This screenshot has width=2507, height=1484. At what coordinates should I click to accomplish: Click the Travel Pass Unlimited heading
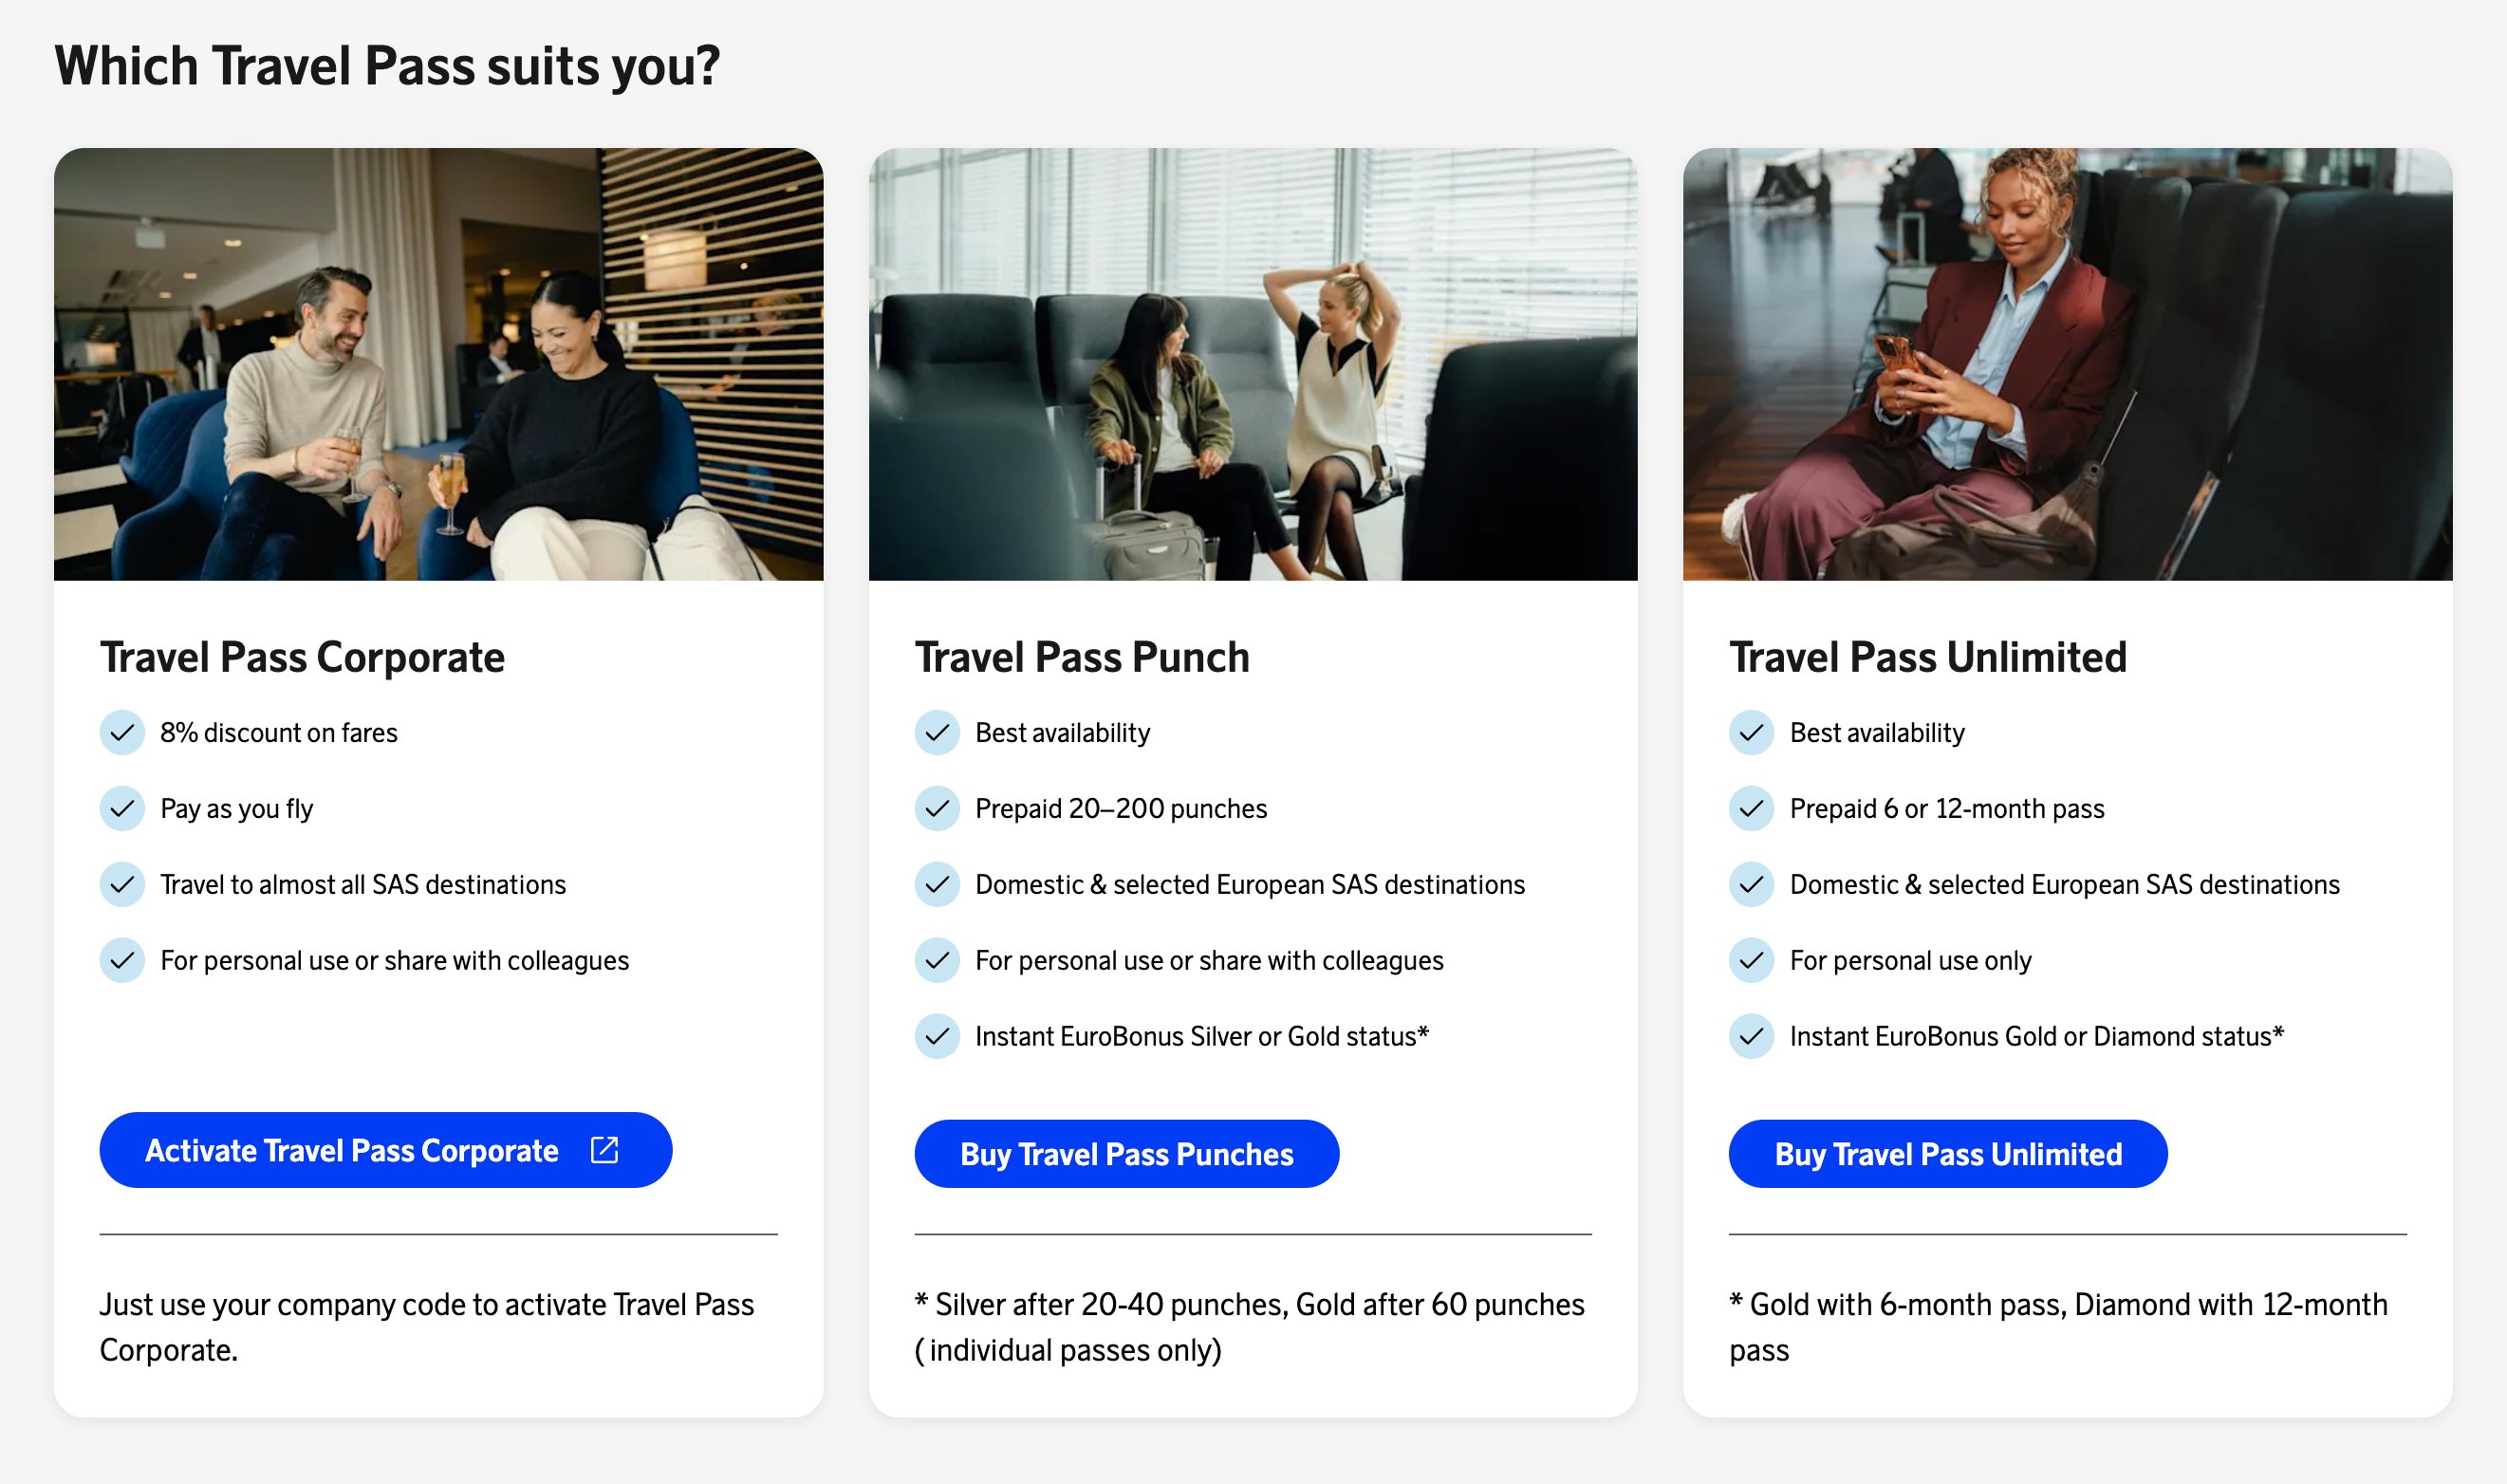[1927, 658]
